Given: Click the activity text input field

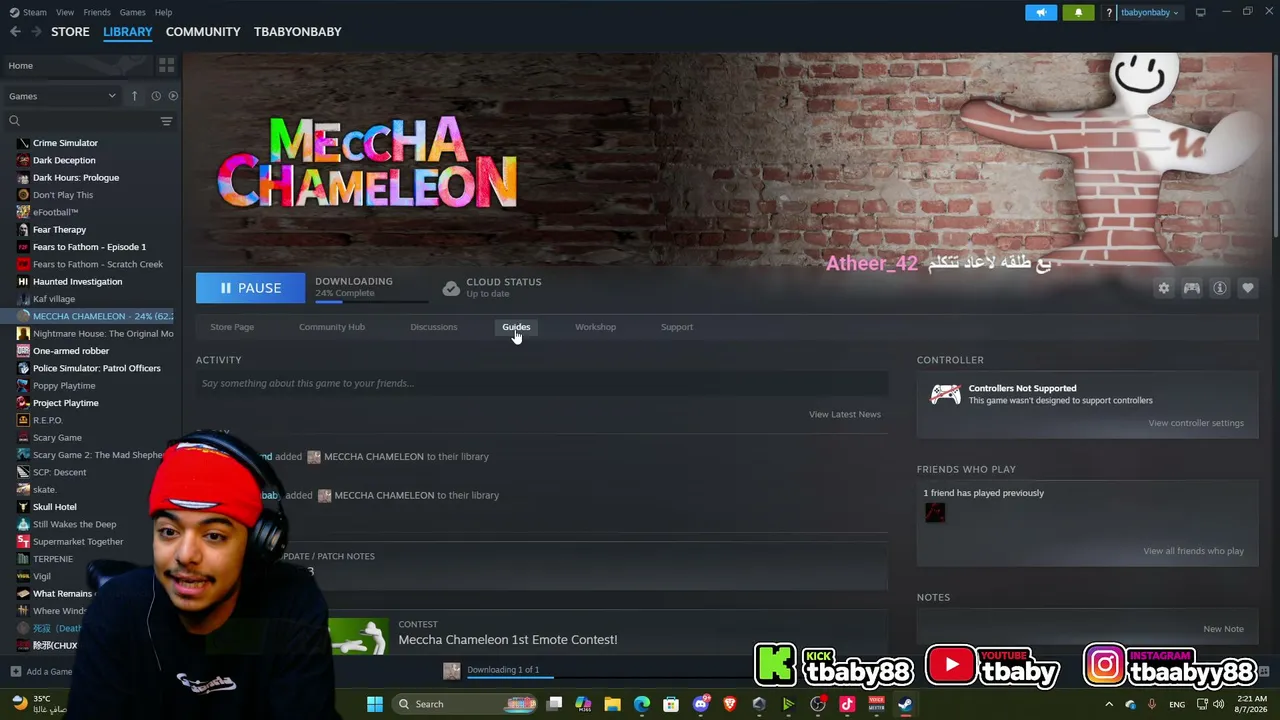Looking at the screenshot, I should tap(542, 383).
